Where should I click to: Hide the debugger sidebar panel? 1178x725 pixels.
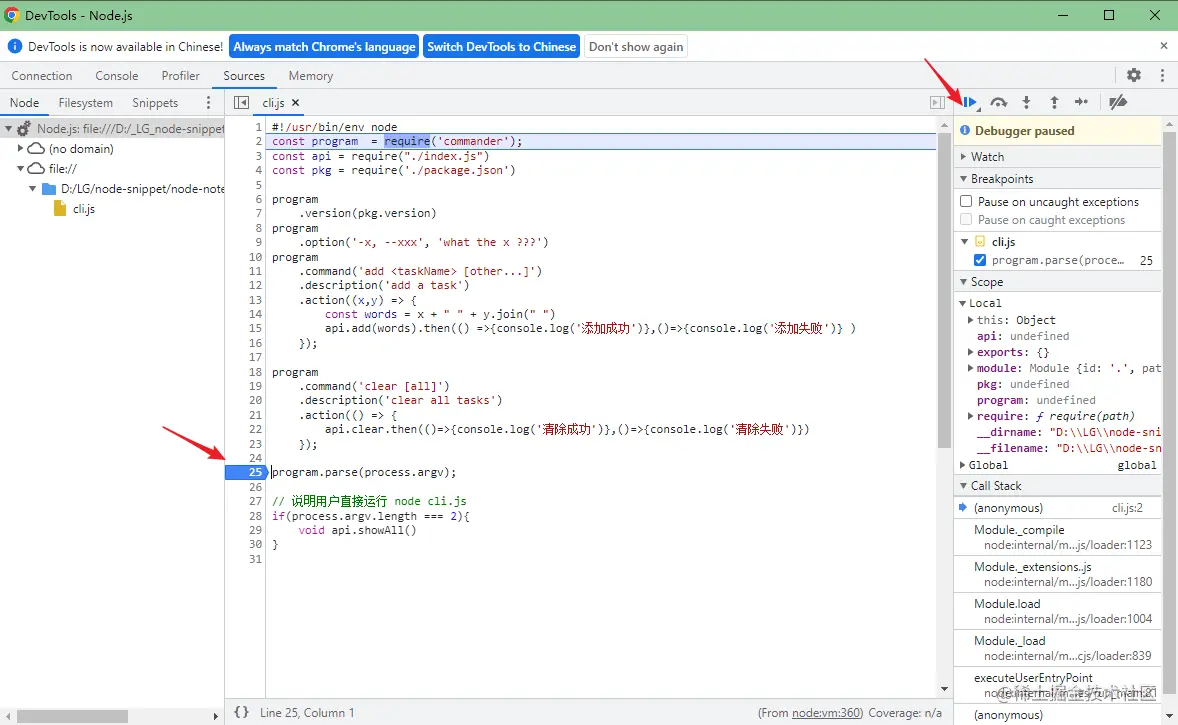[x=937, y=103]
